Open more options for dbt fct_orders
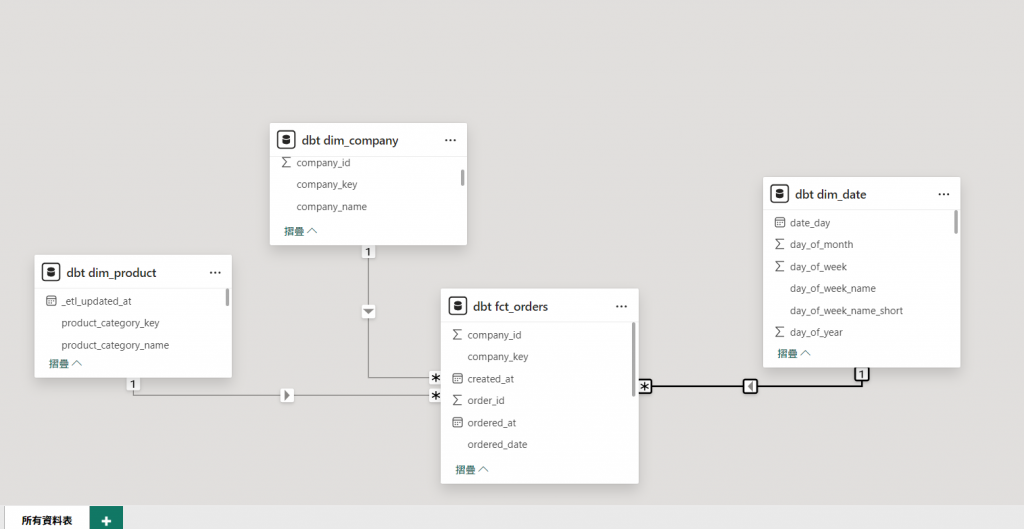This screenshot has height=529, width=1024. [621, 306]
